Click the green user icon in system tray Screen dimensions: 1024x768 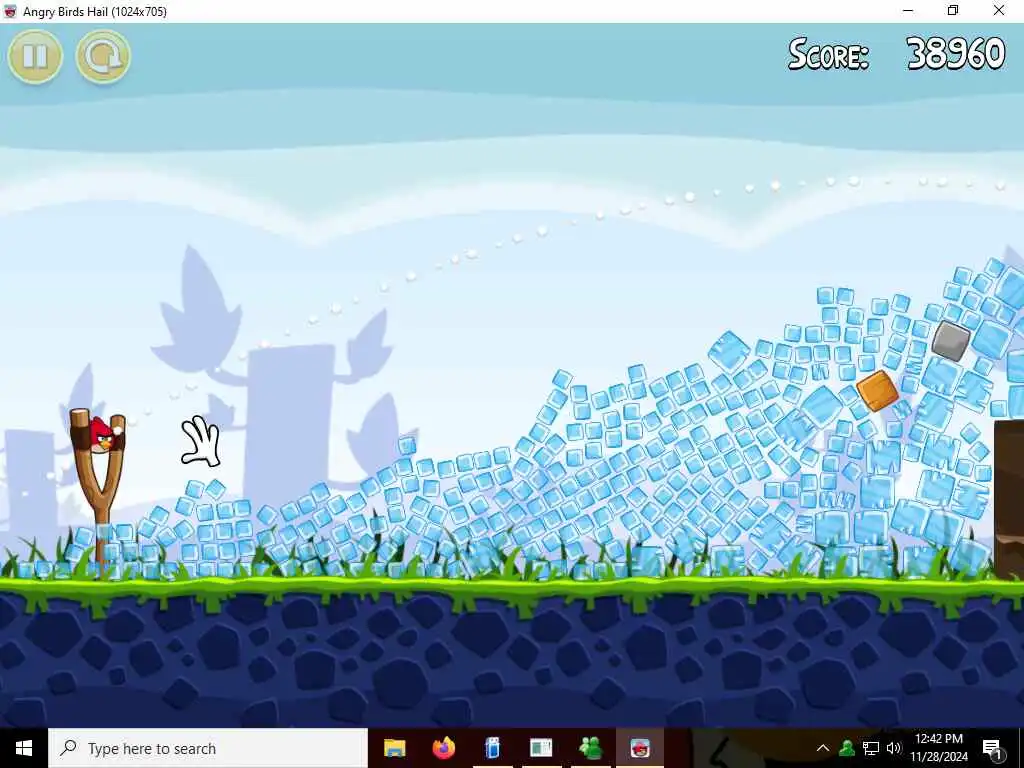tap(847, 748)
